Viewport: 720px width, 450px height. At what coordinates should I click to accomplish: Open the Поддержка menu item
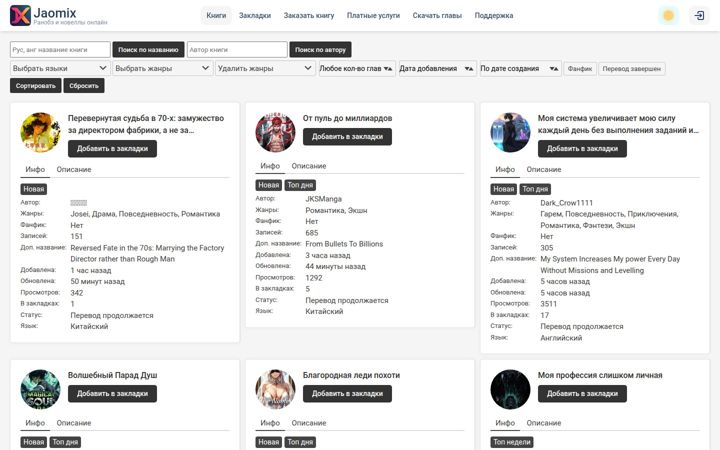[x=494, y=16]
